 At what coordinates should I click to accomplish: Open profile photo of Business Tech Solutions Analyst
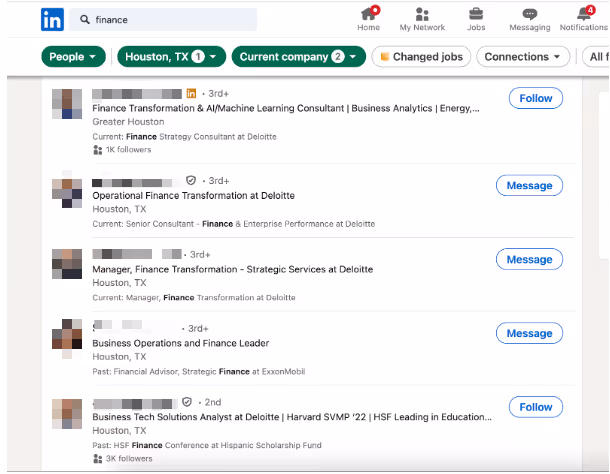coord(67,414)
